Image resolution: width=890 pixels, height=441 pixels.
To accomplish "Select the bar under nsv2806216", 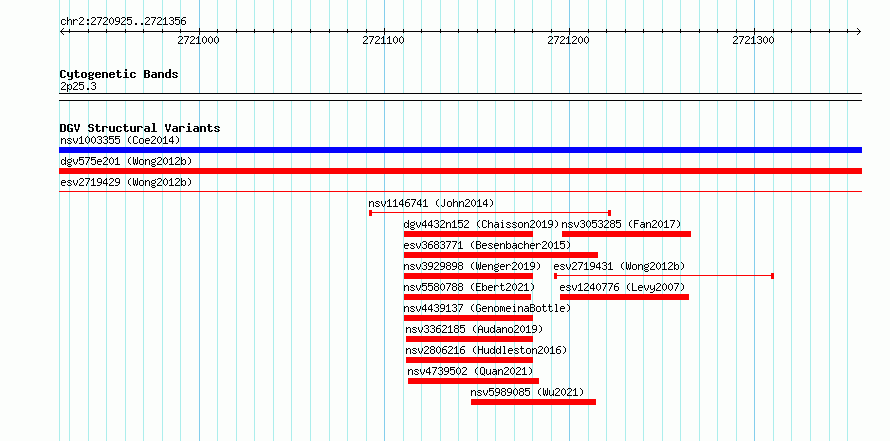I will [469, 360].
